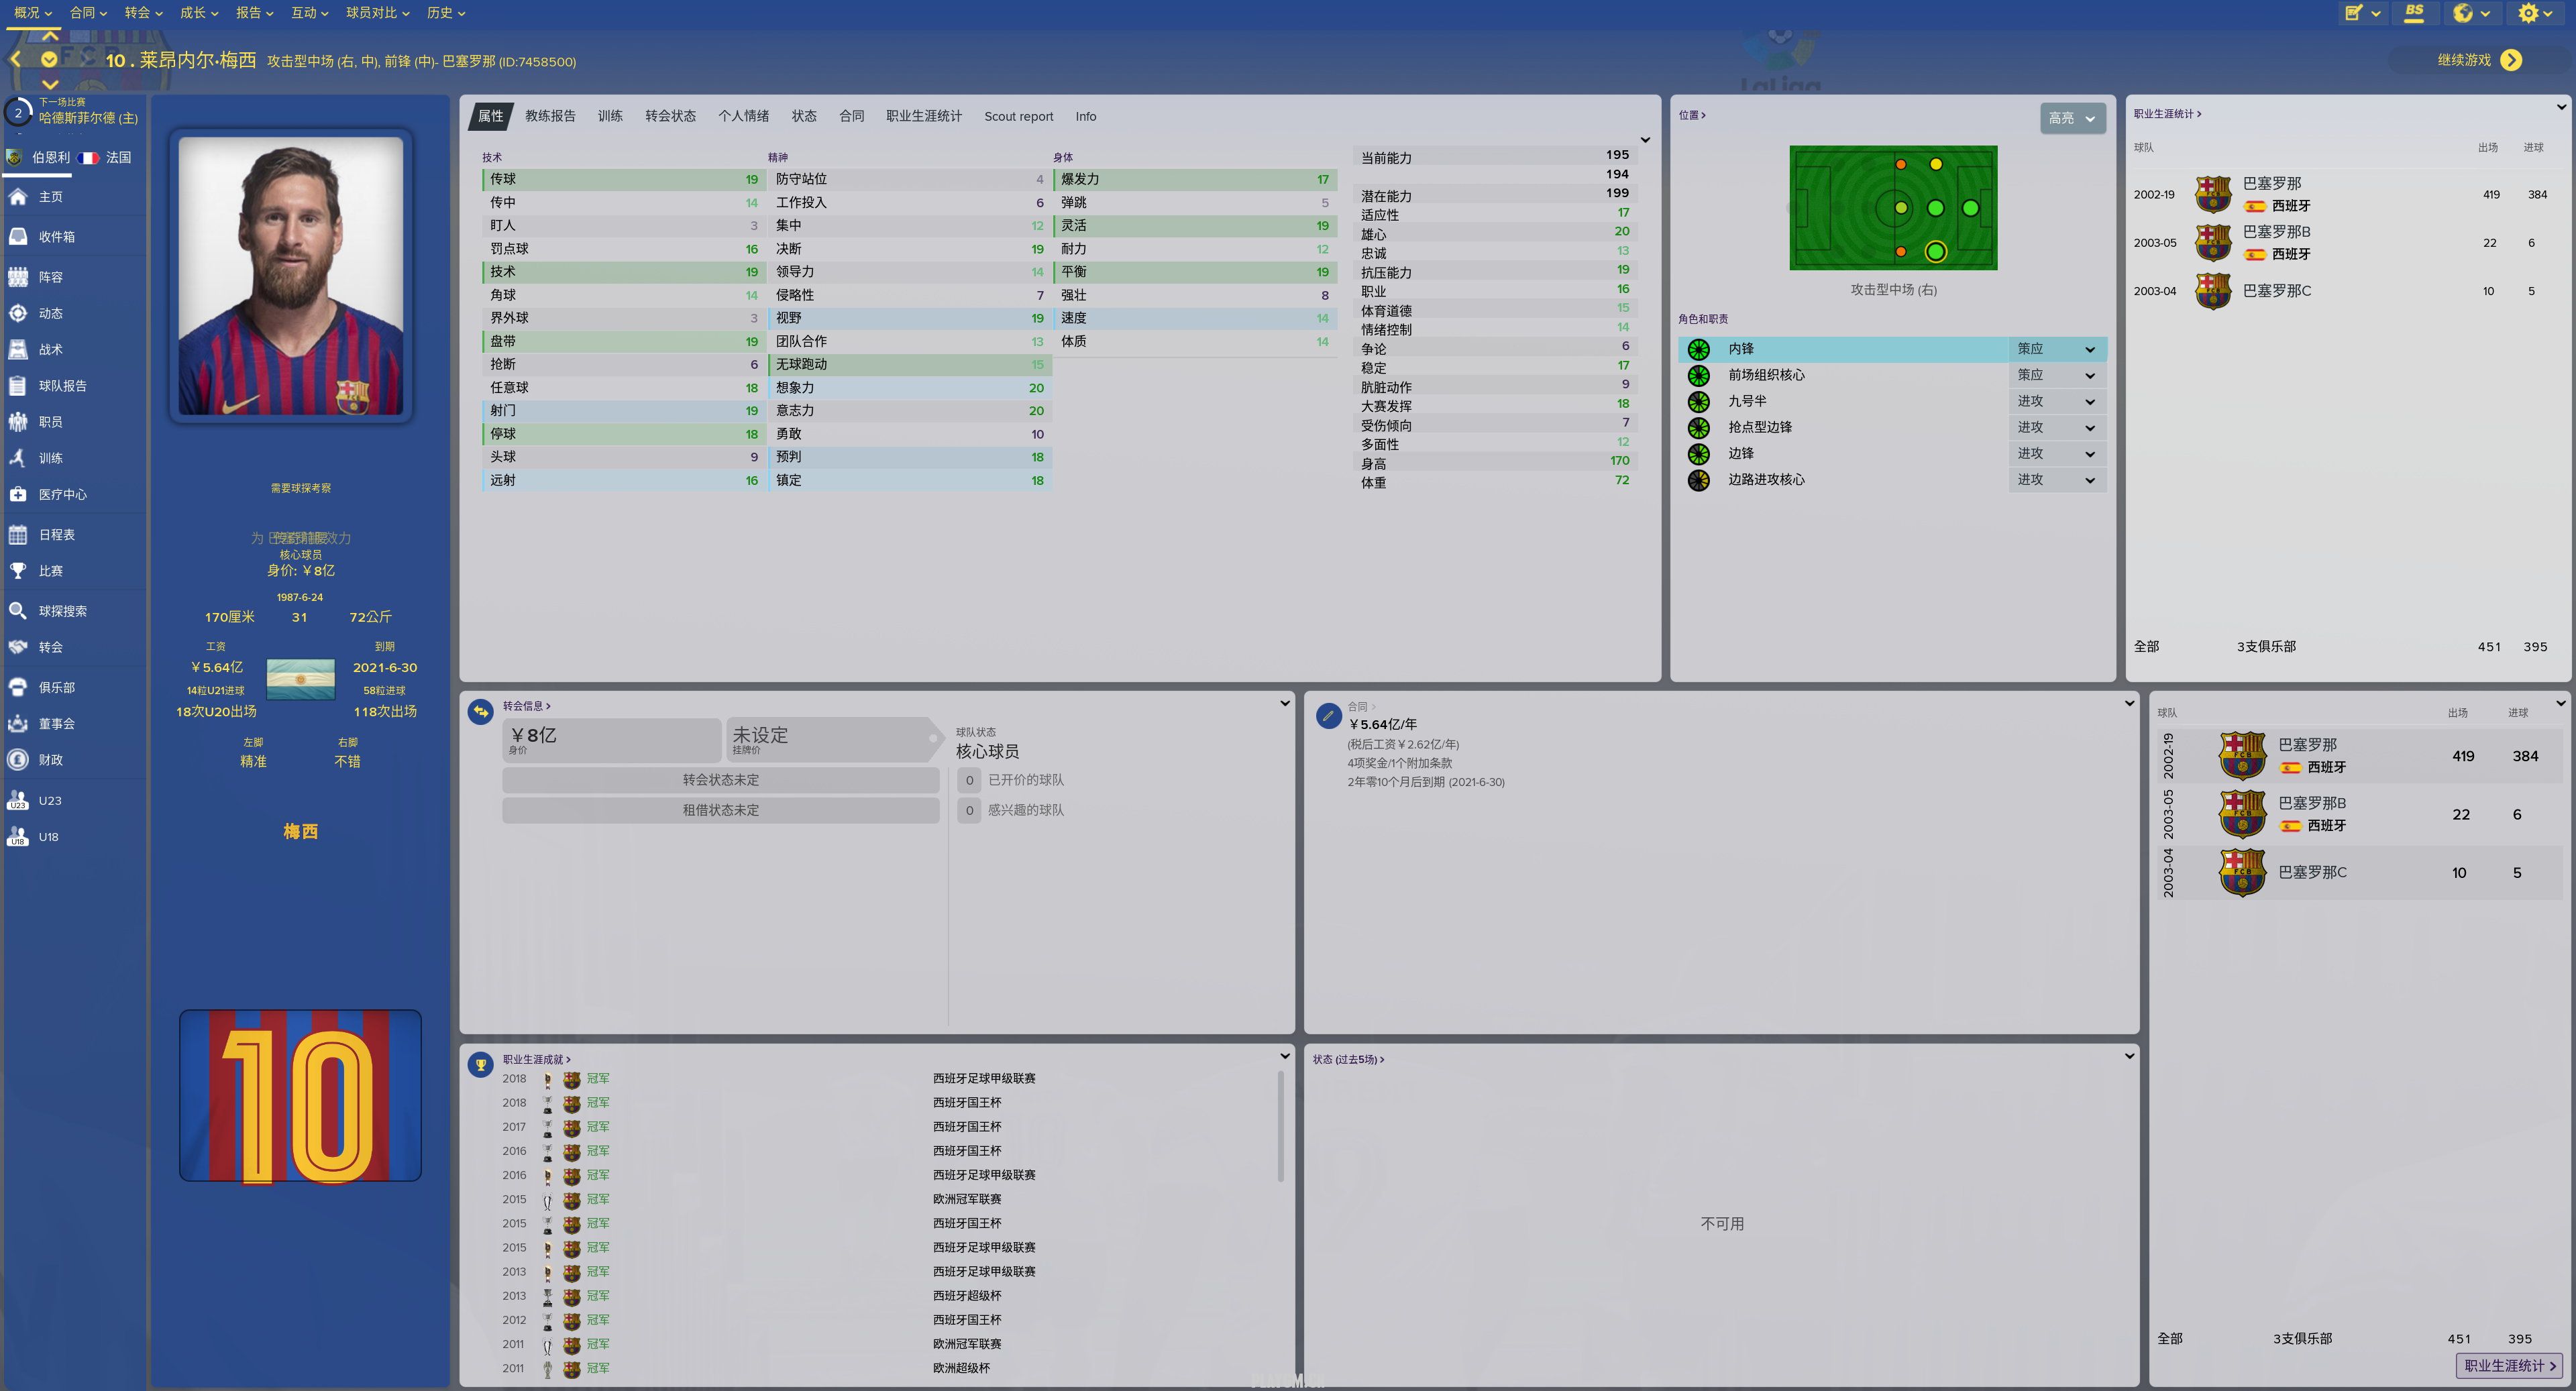Image resolution: width=2576 pixels, height=1391 pixels.
Task: Select the 内锋 role indicator
Action: click(x=1698, y=349)
